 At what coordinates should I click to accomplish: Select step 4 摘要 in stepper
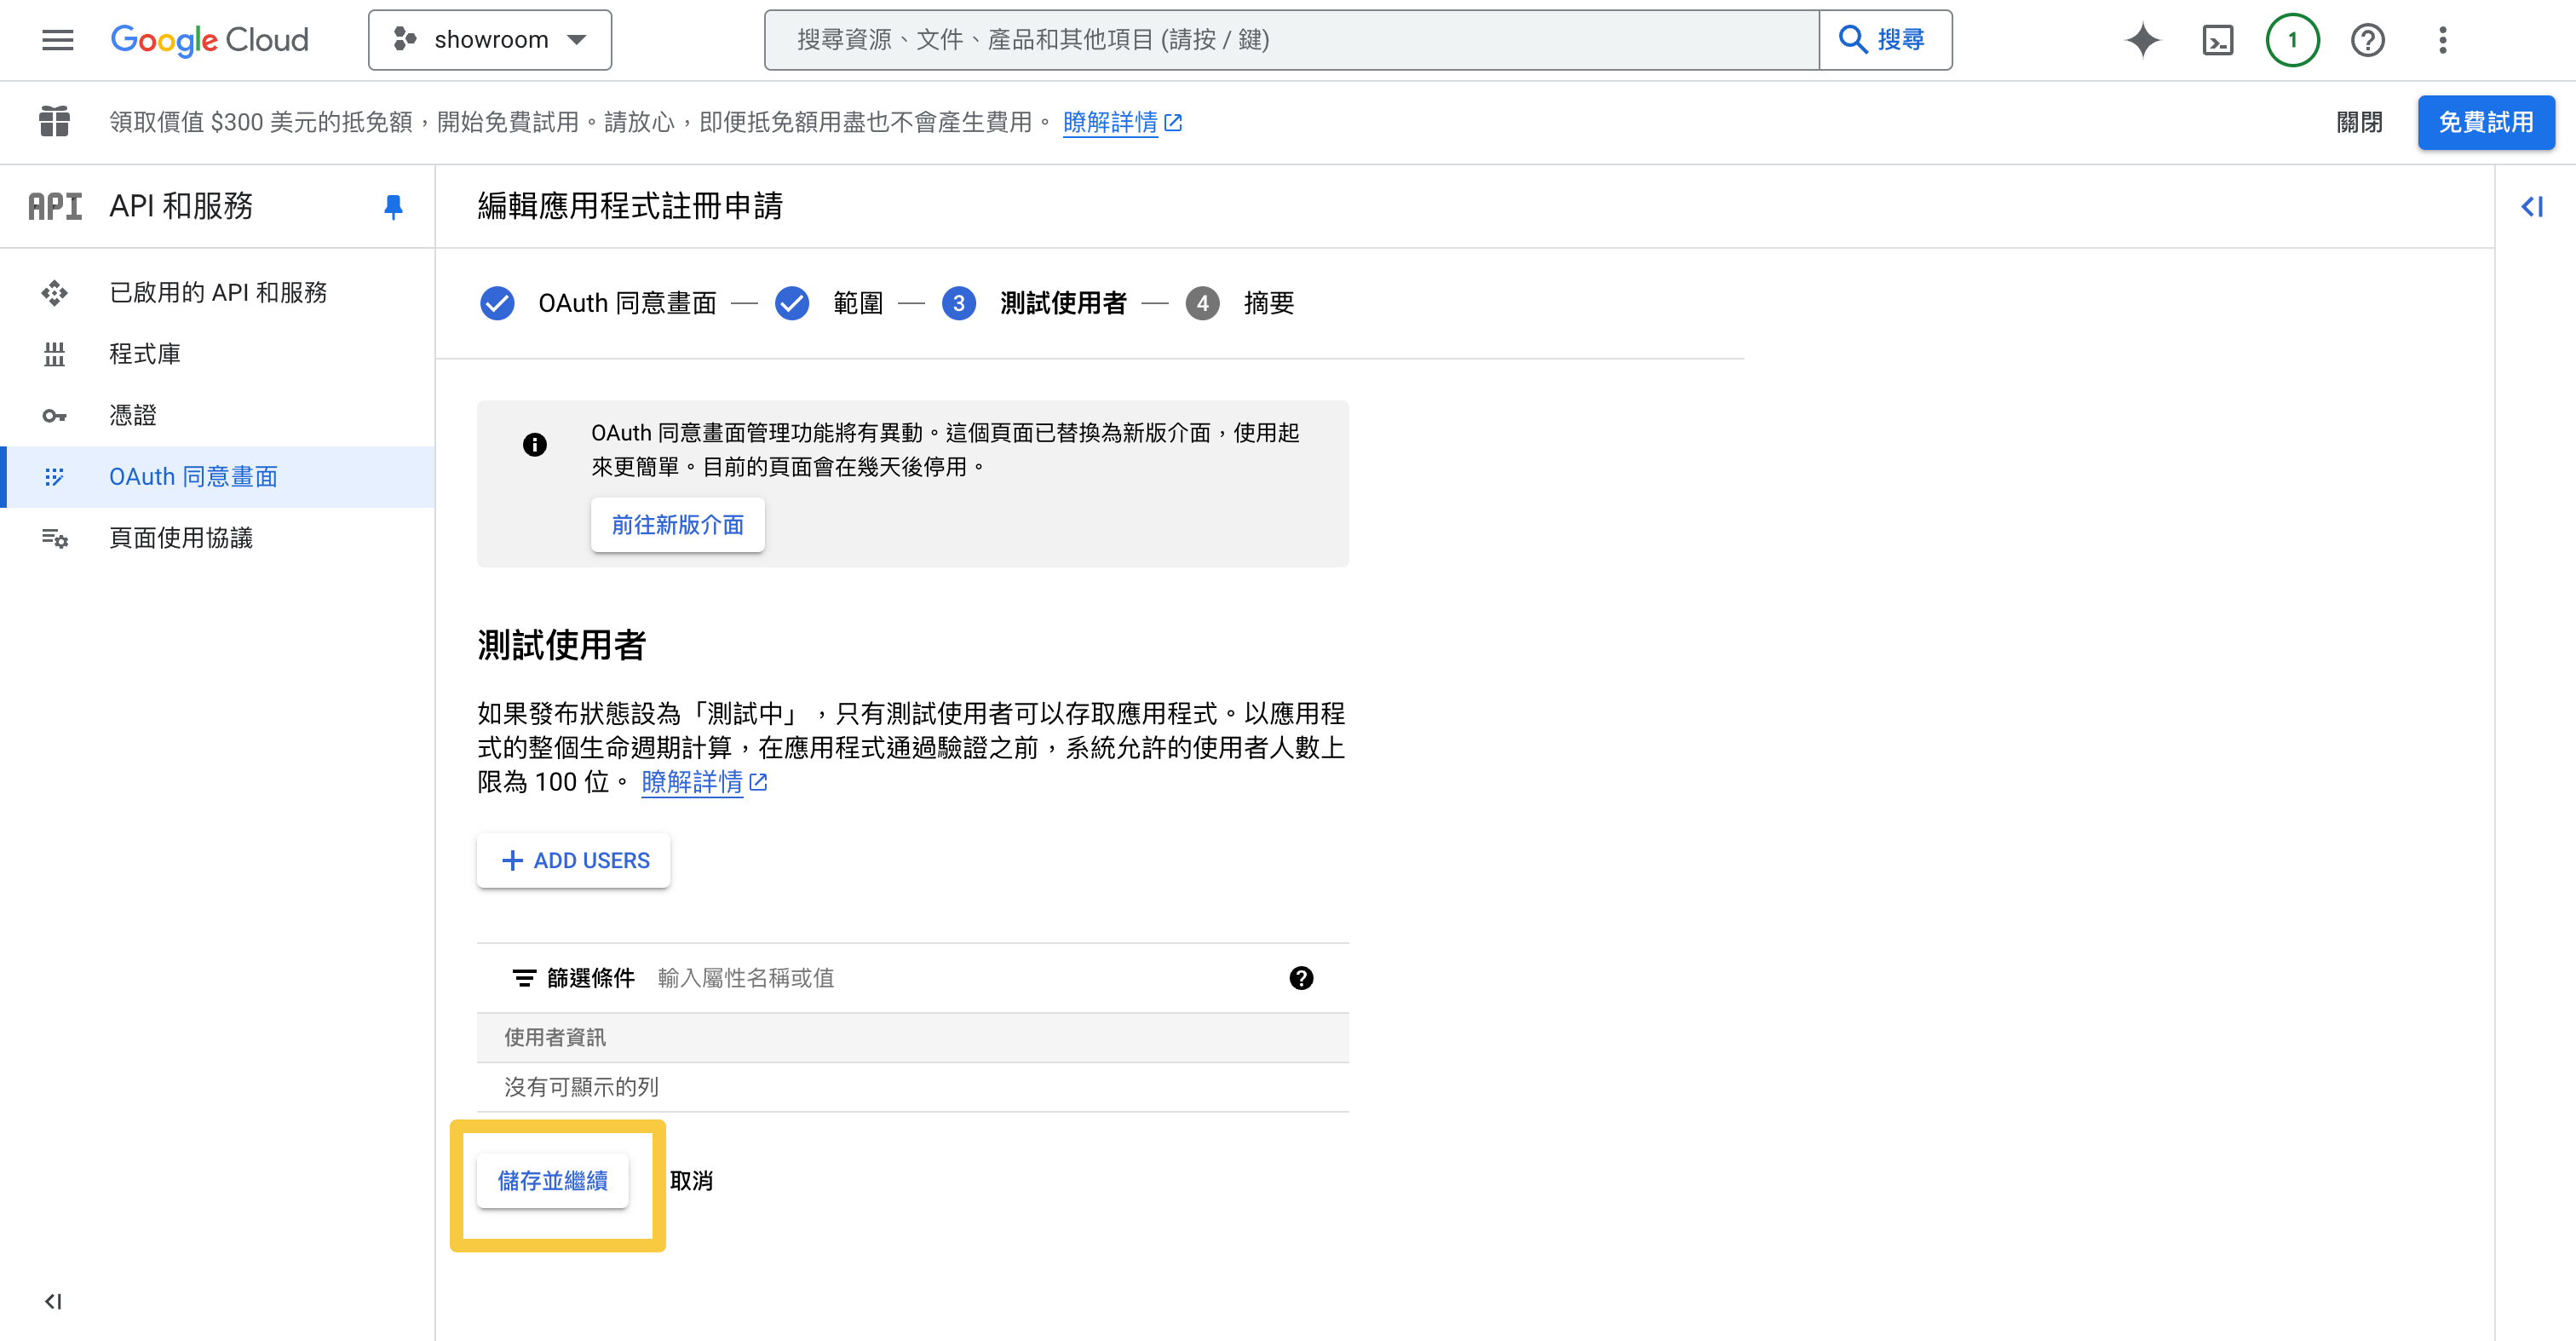[x=1240, y=303]
